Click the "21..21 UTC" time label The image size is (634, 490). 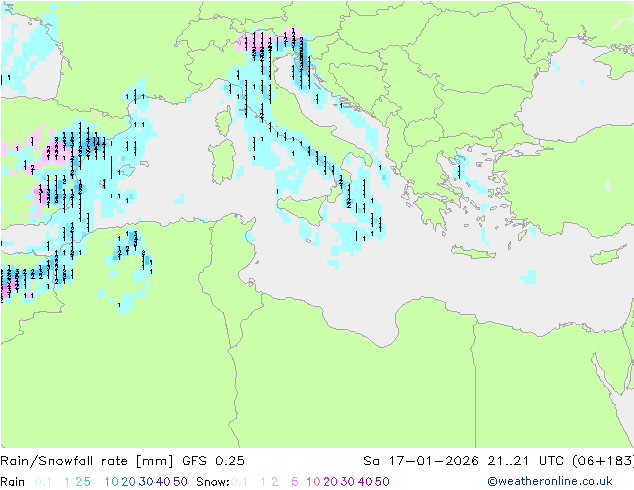click(526, 461)
